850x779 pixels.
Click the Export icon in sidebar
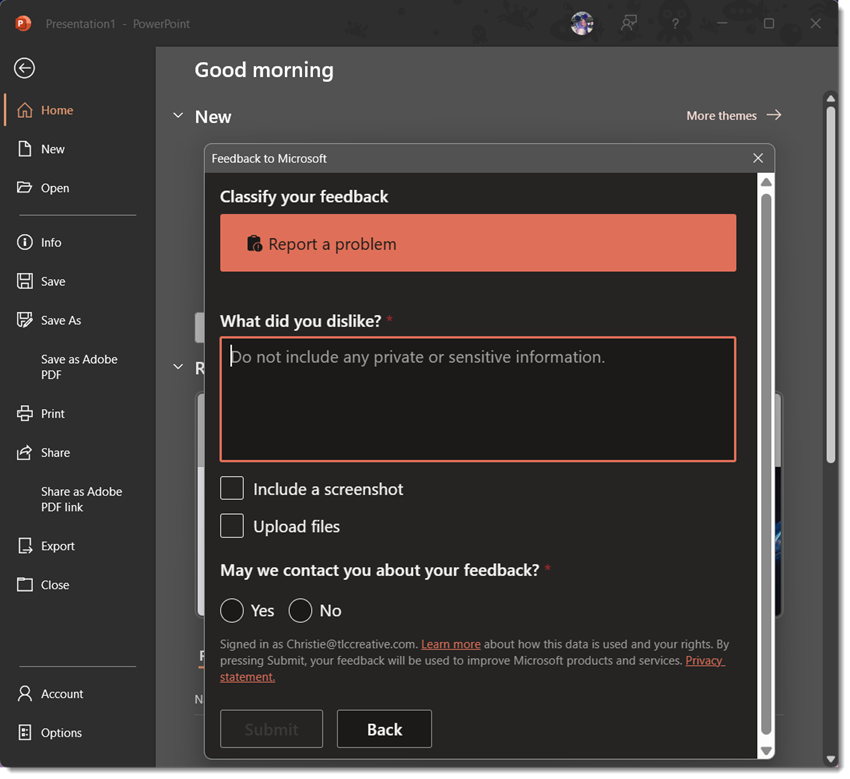point(25,546)
